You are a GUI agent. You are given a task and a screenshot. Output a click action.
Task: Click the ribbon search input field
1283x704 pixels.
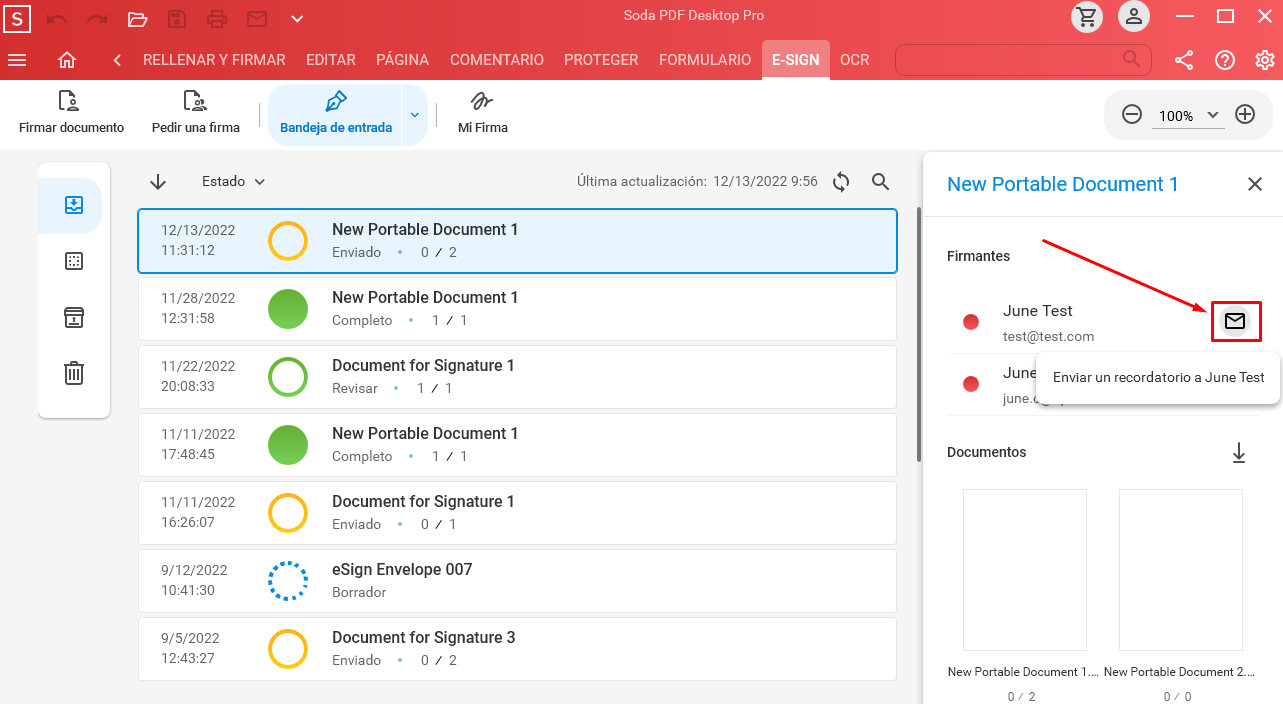click(1022, 60)
